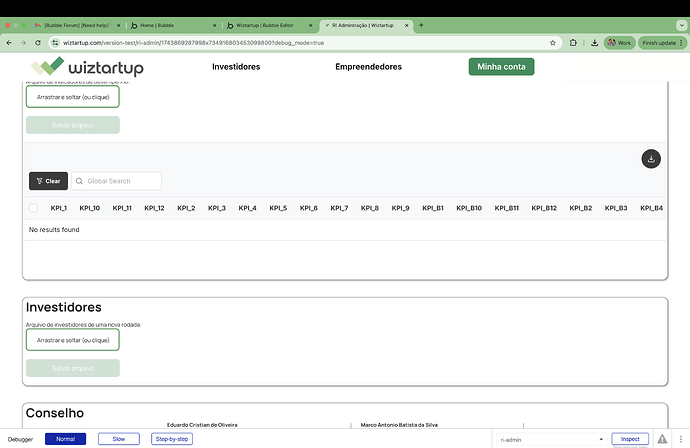Close the Home | Bubble tab
This screenshot has height=448, width=690.
215,26
